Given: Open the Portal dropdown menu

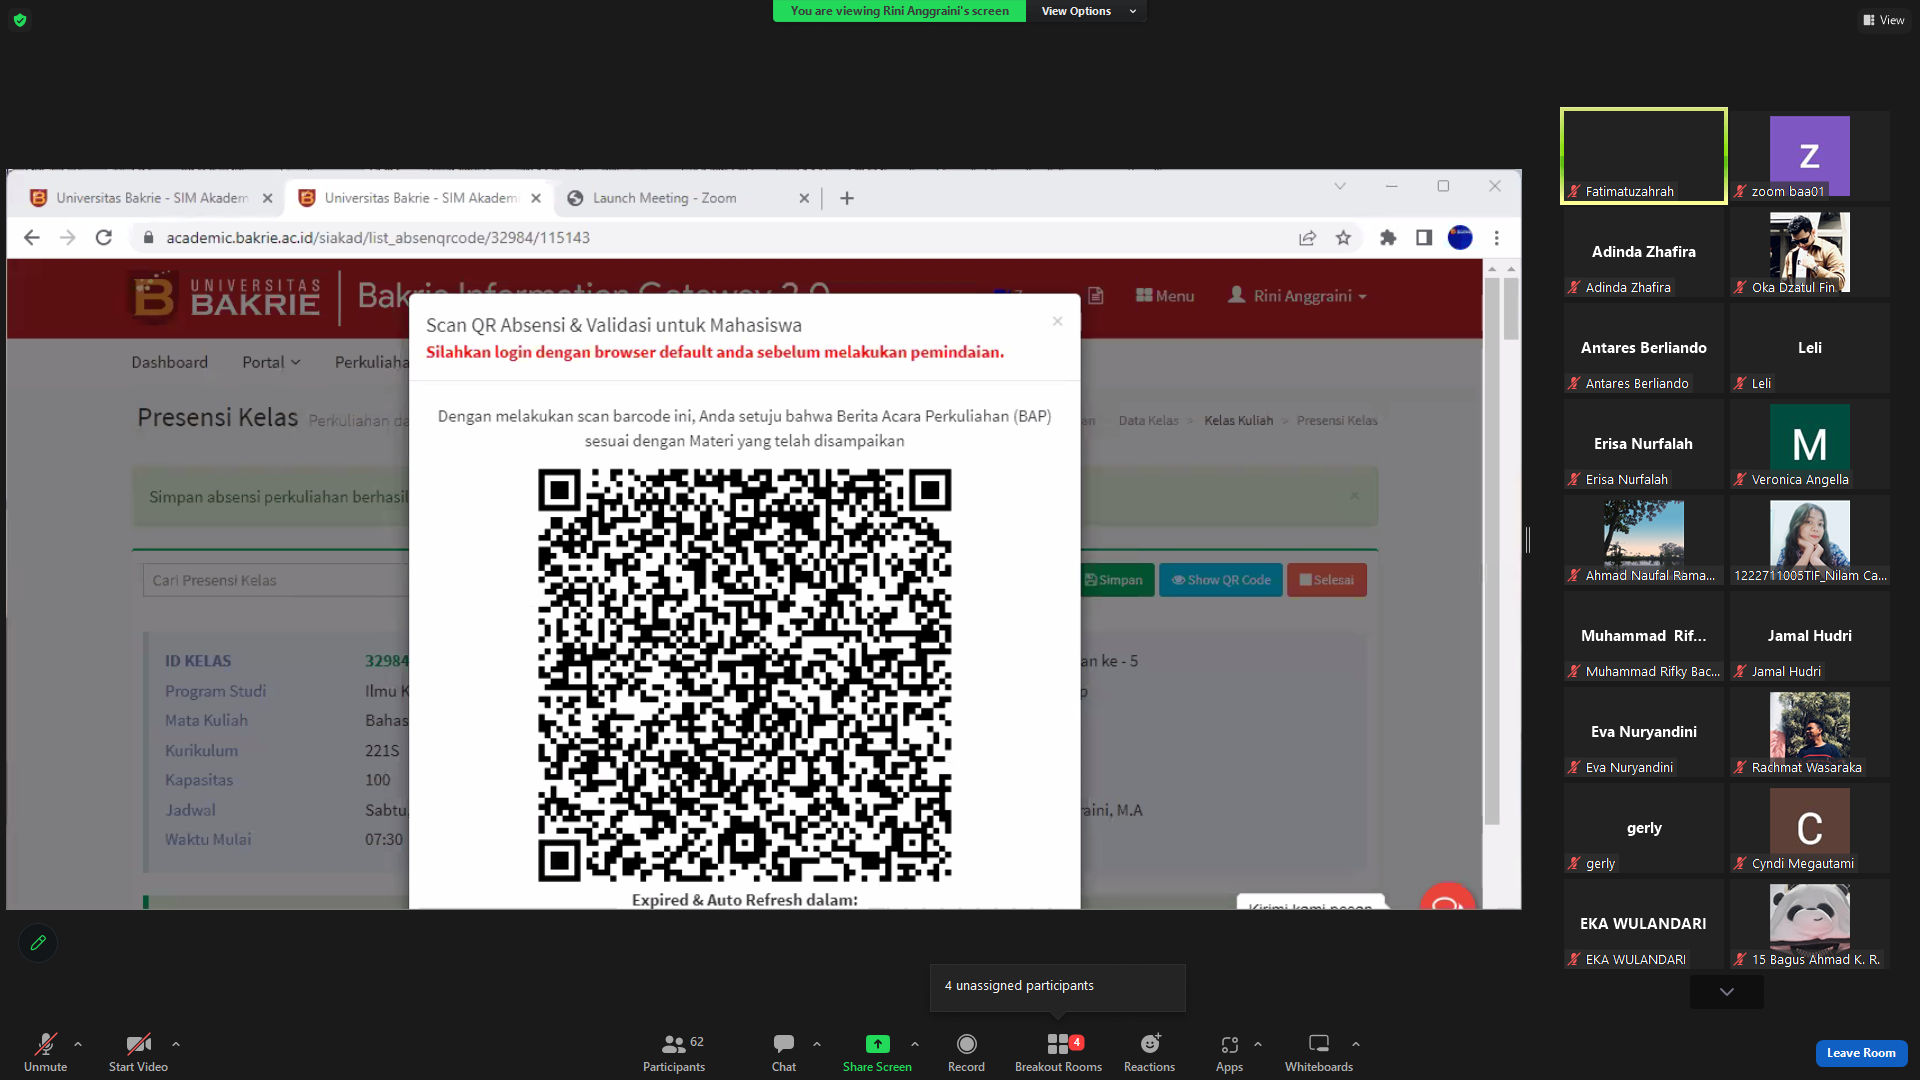Looking at the screenshot, I should (271, 362).
